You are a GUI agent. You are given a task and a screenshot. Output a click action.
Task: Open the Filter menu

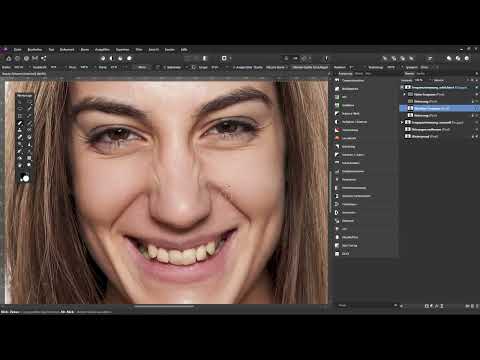(139, 50)
